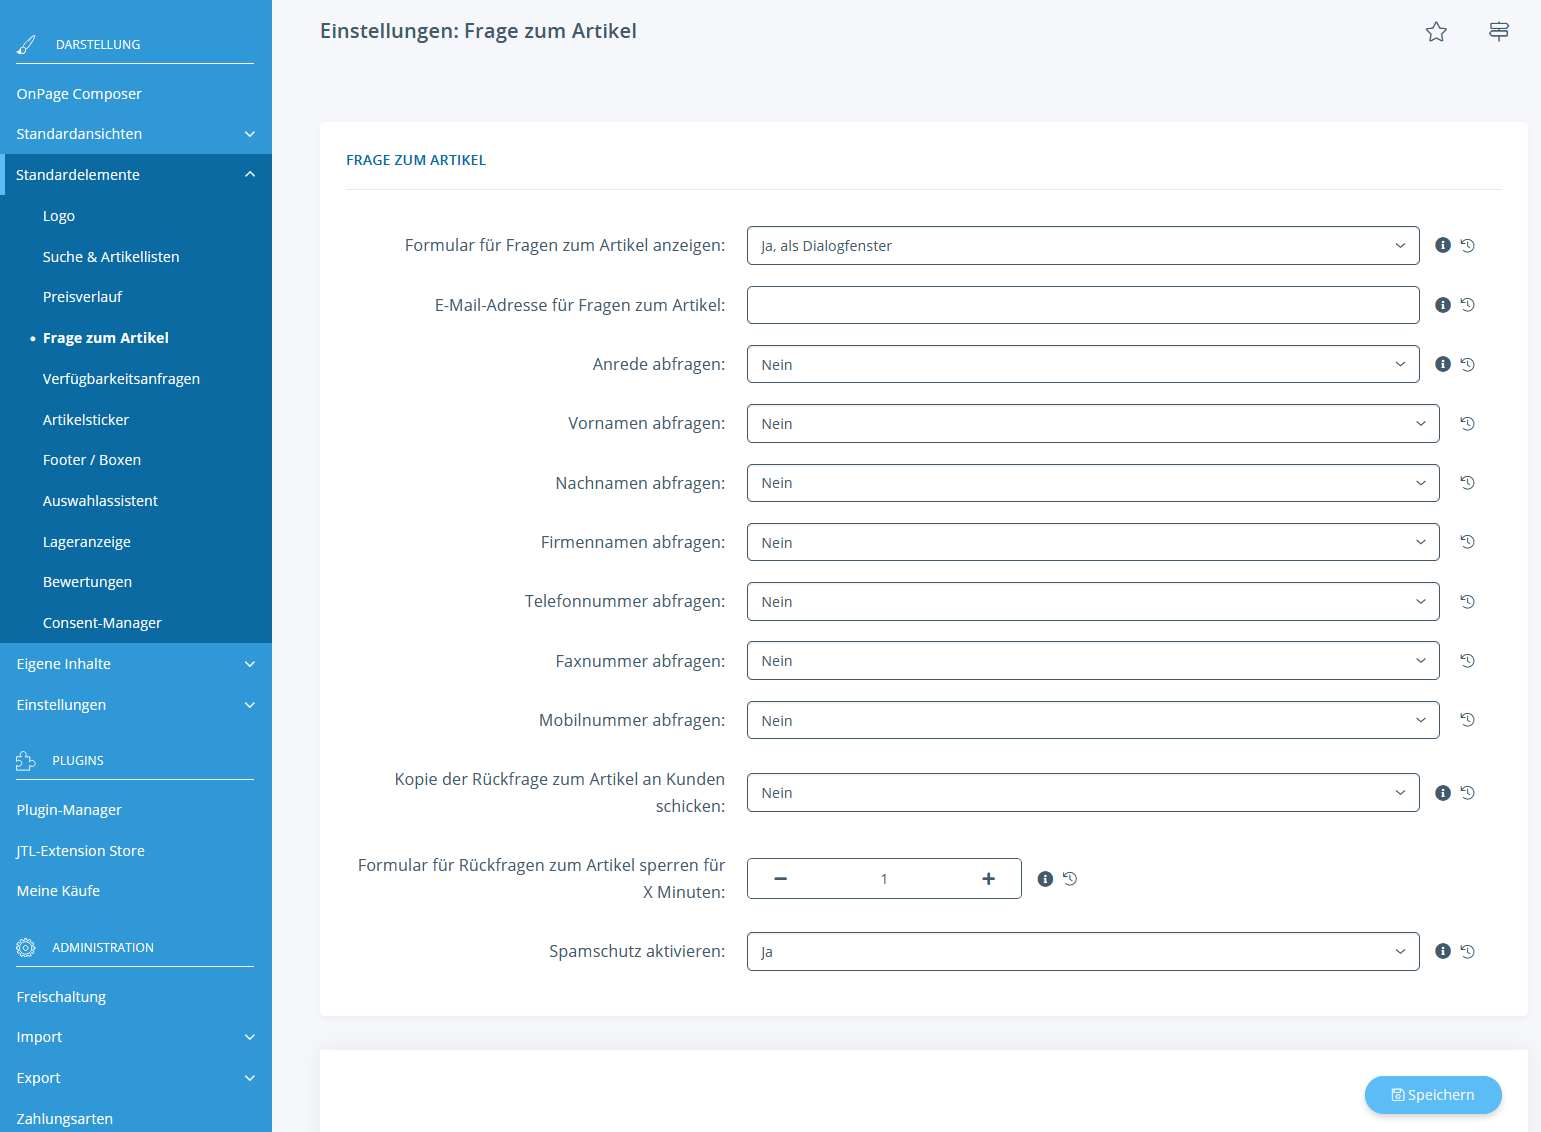Click the E-Mail-Adresse für Fragen input field

(1082, 305)
